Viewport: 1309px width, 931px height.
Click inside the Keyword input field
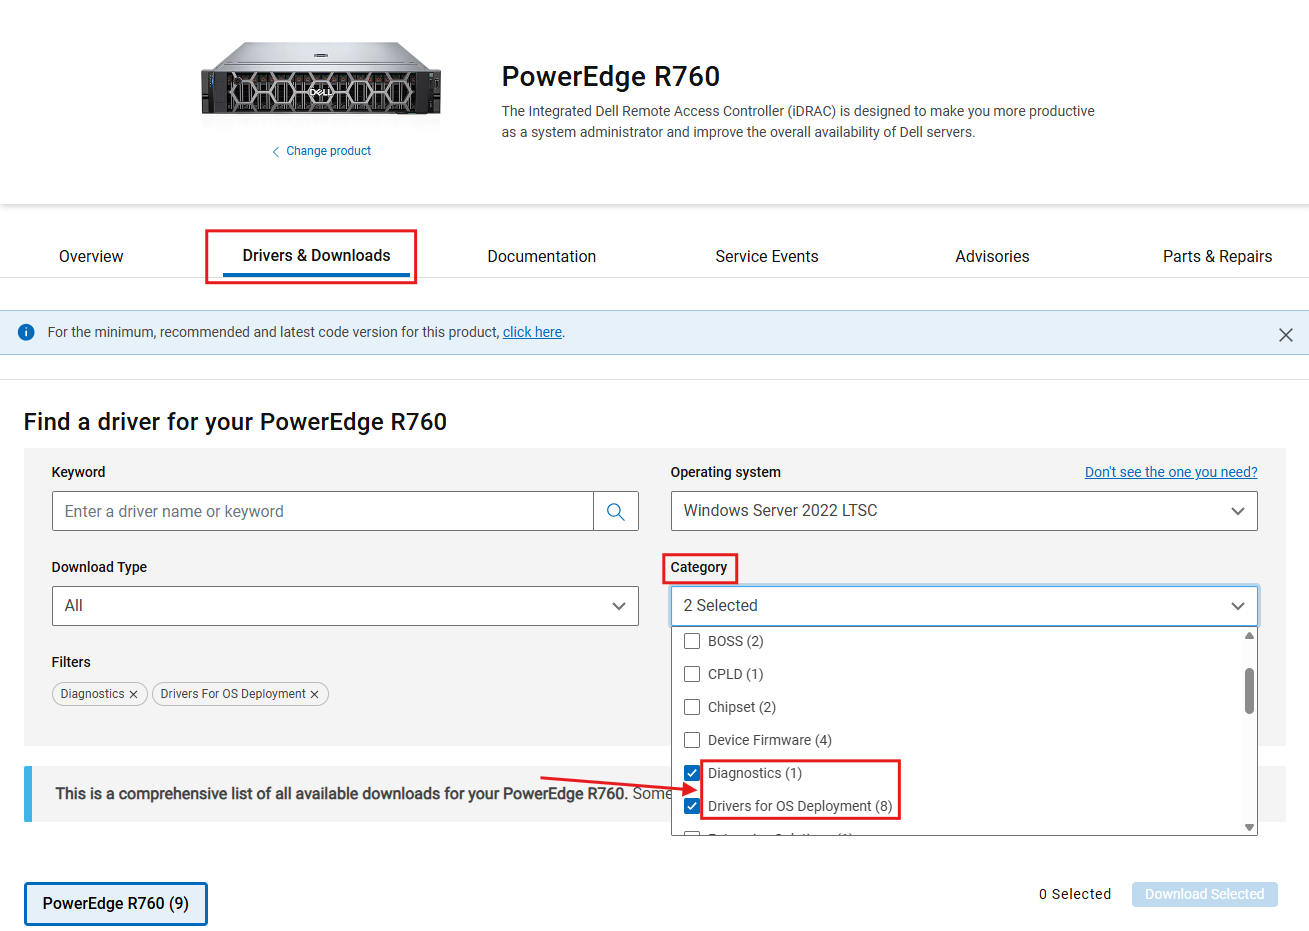[320, 510]
